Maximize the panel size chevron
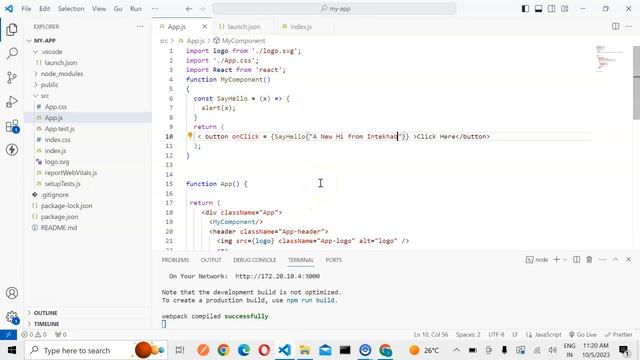Image resolution: width=640 pixels, height=360 pixels. click(615, 260)
